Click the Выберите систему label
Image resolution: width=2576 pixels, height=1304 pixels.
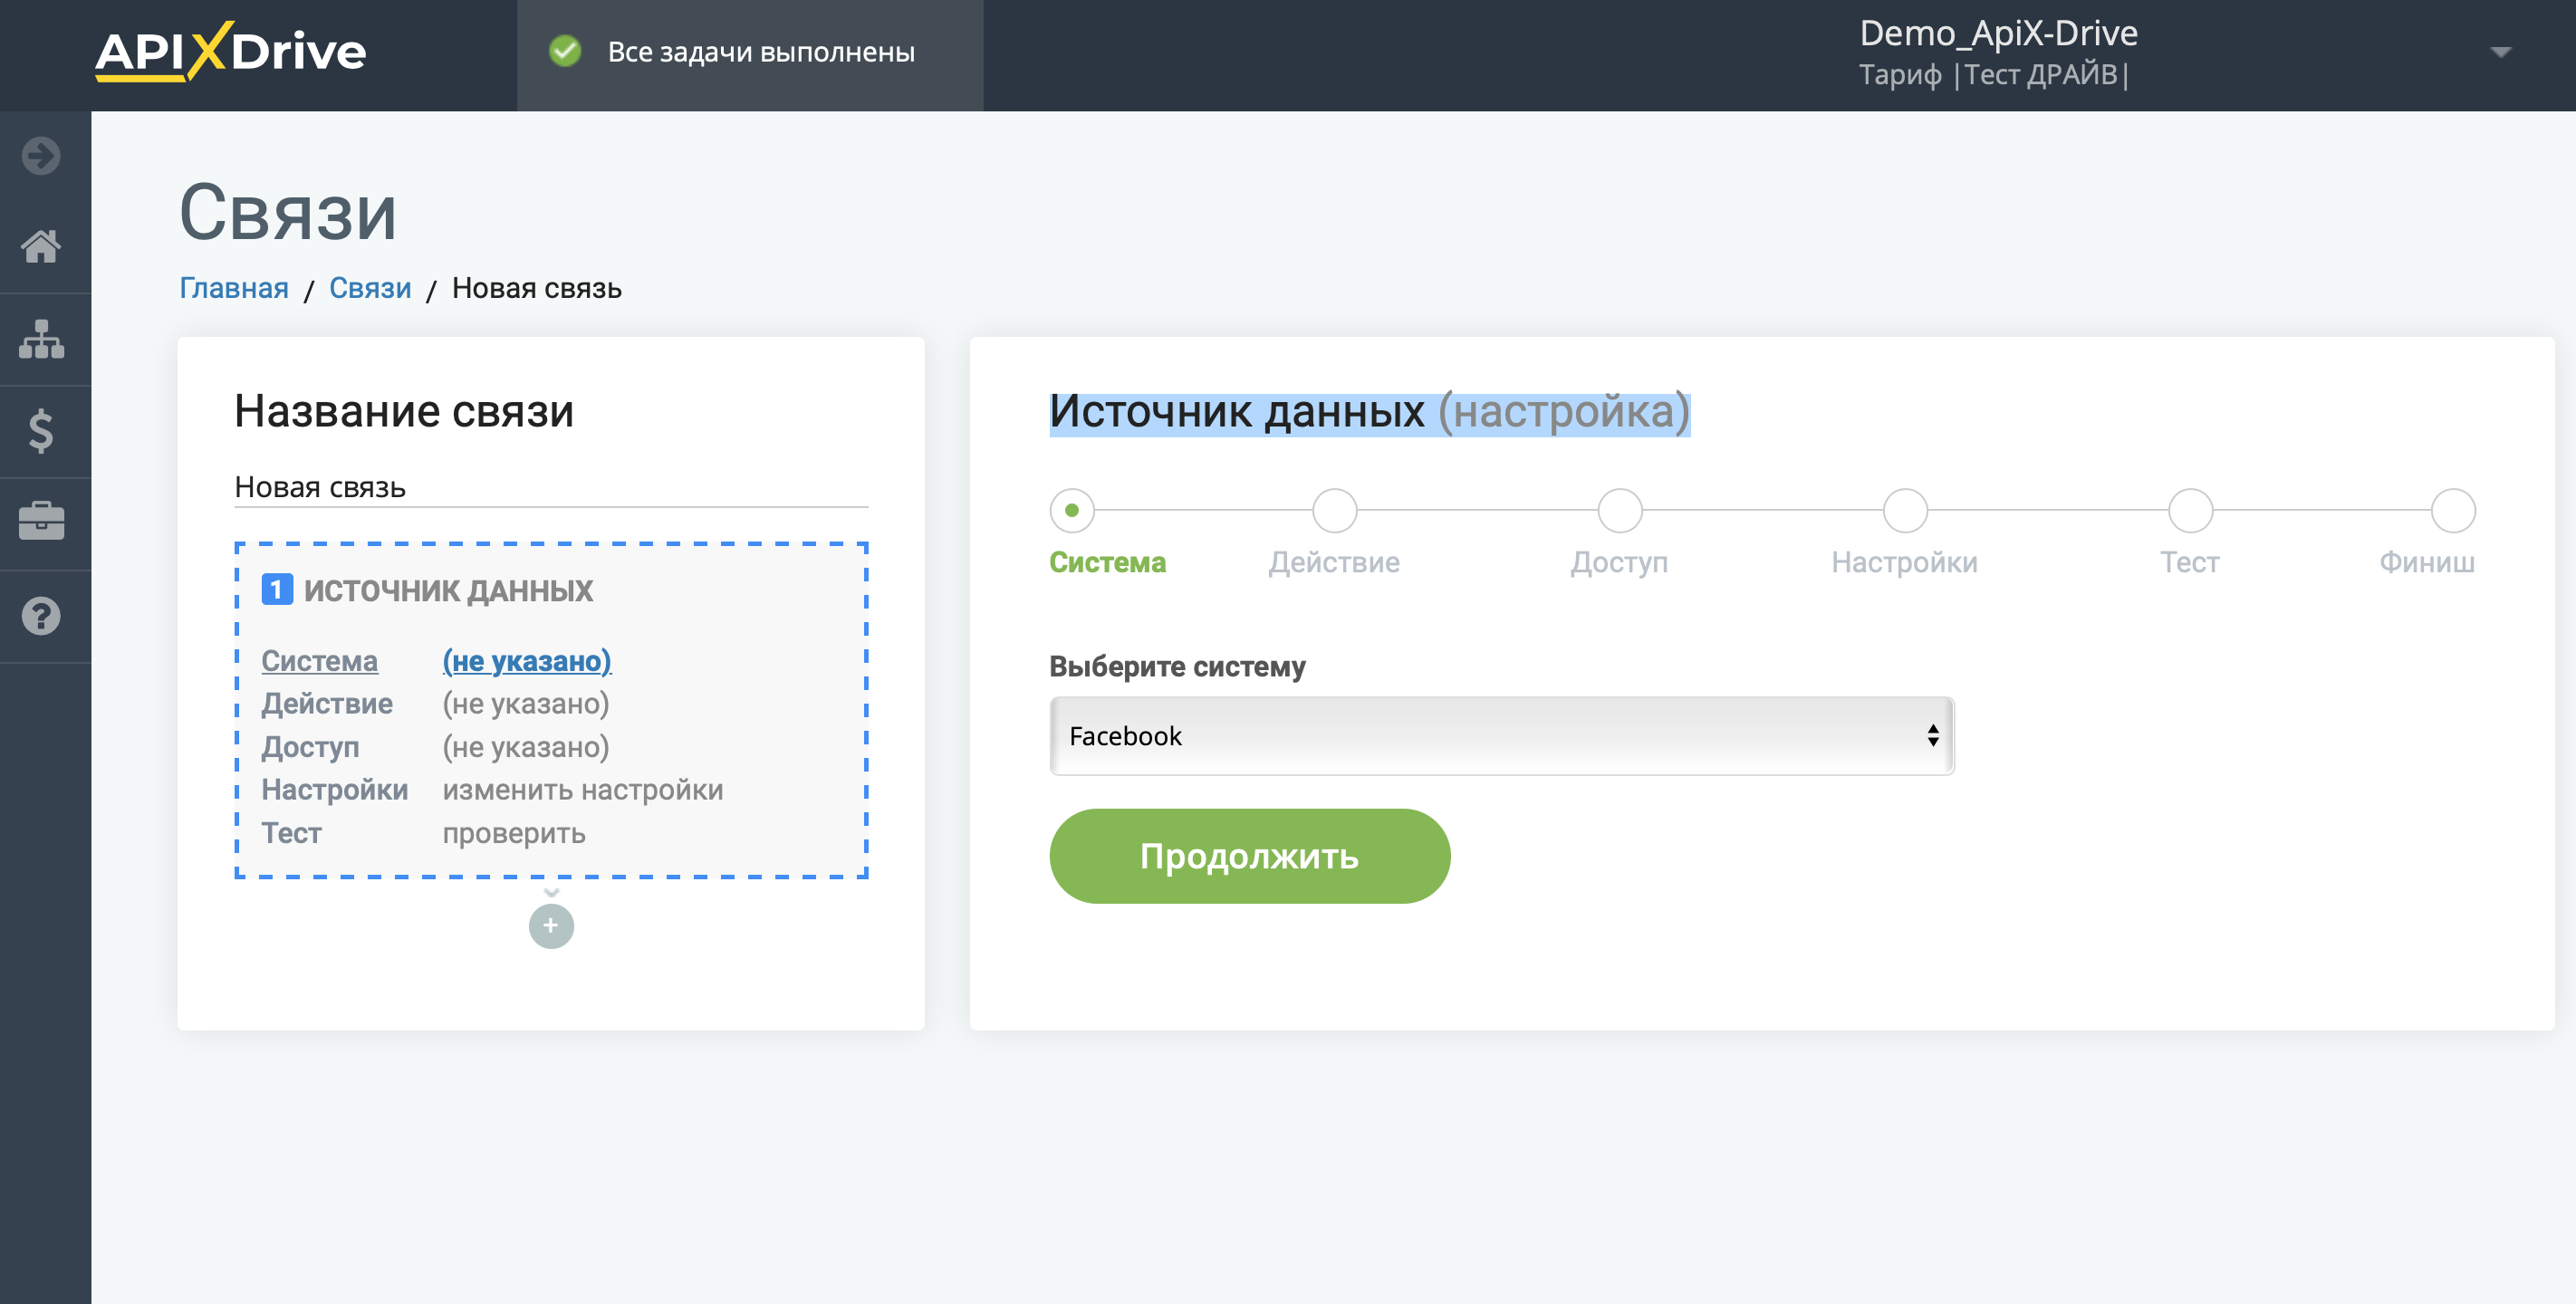[x=1177, y=667]
